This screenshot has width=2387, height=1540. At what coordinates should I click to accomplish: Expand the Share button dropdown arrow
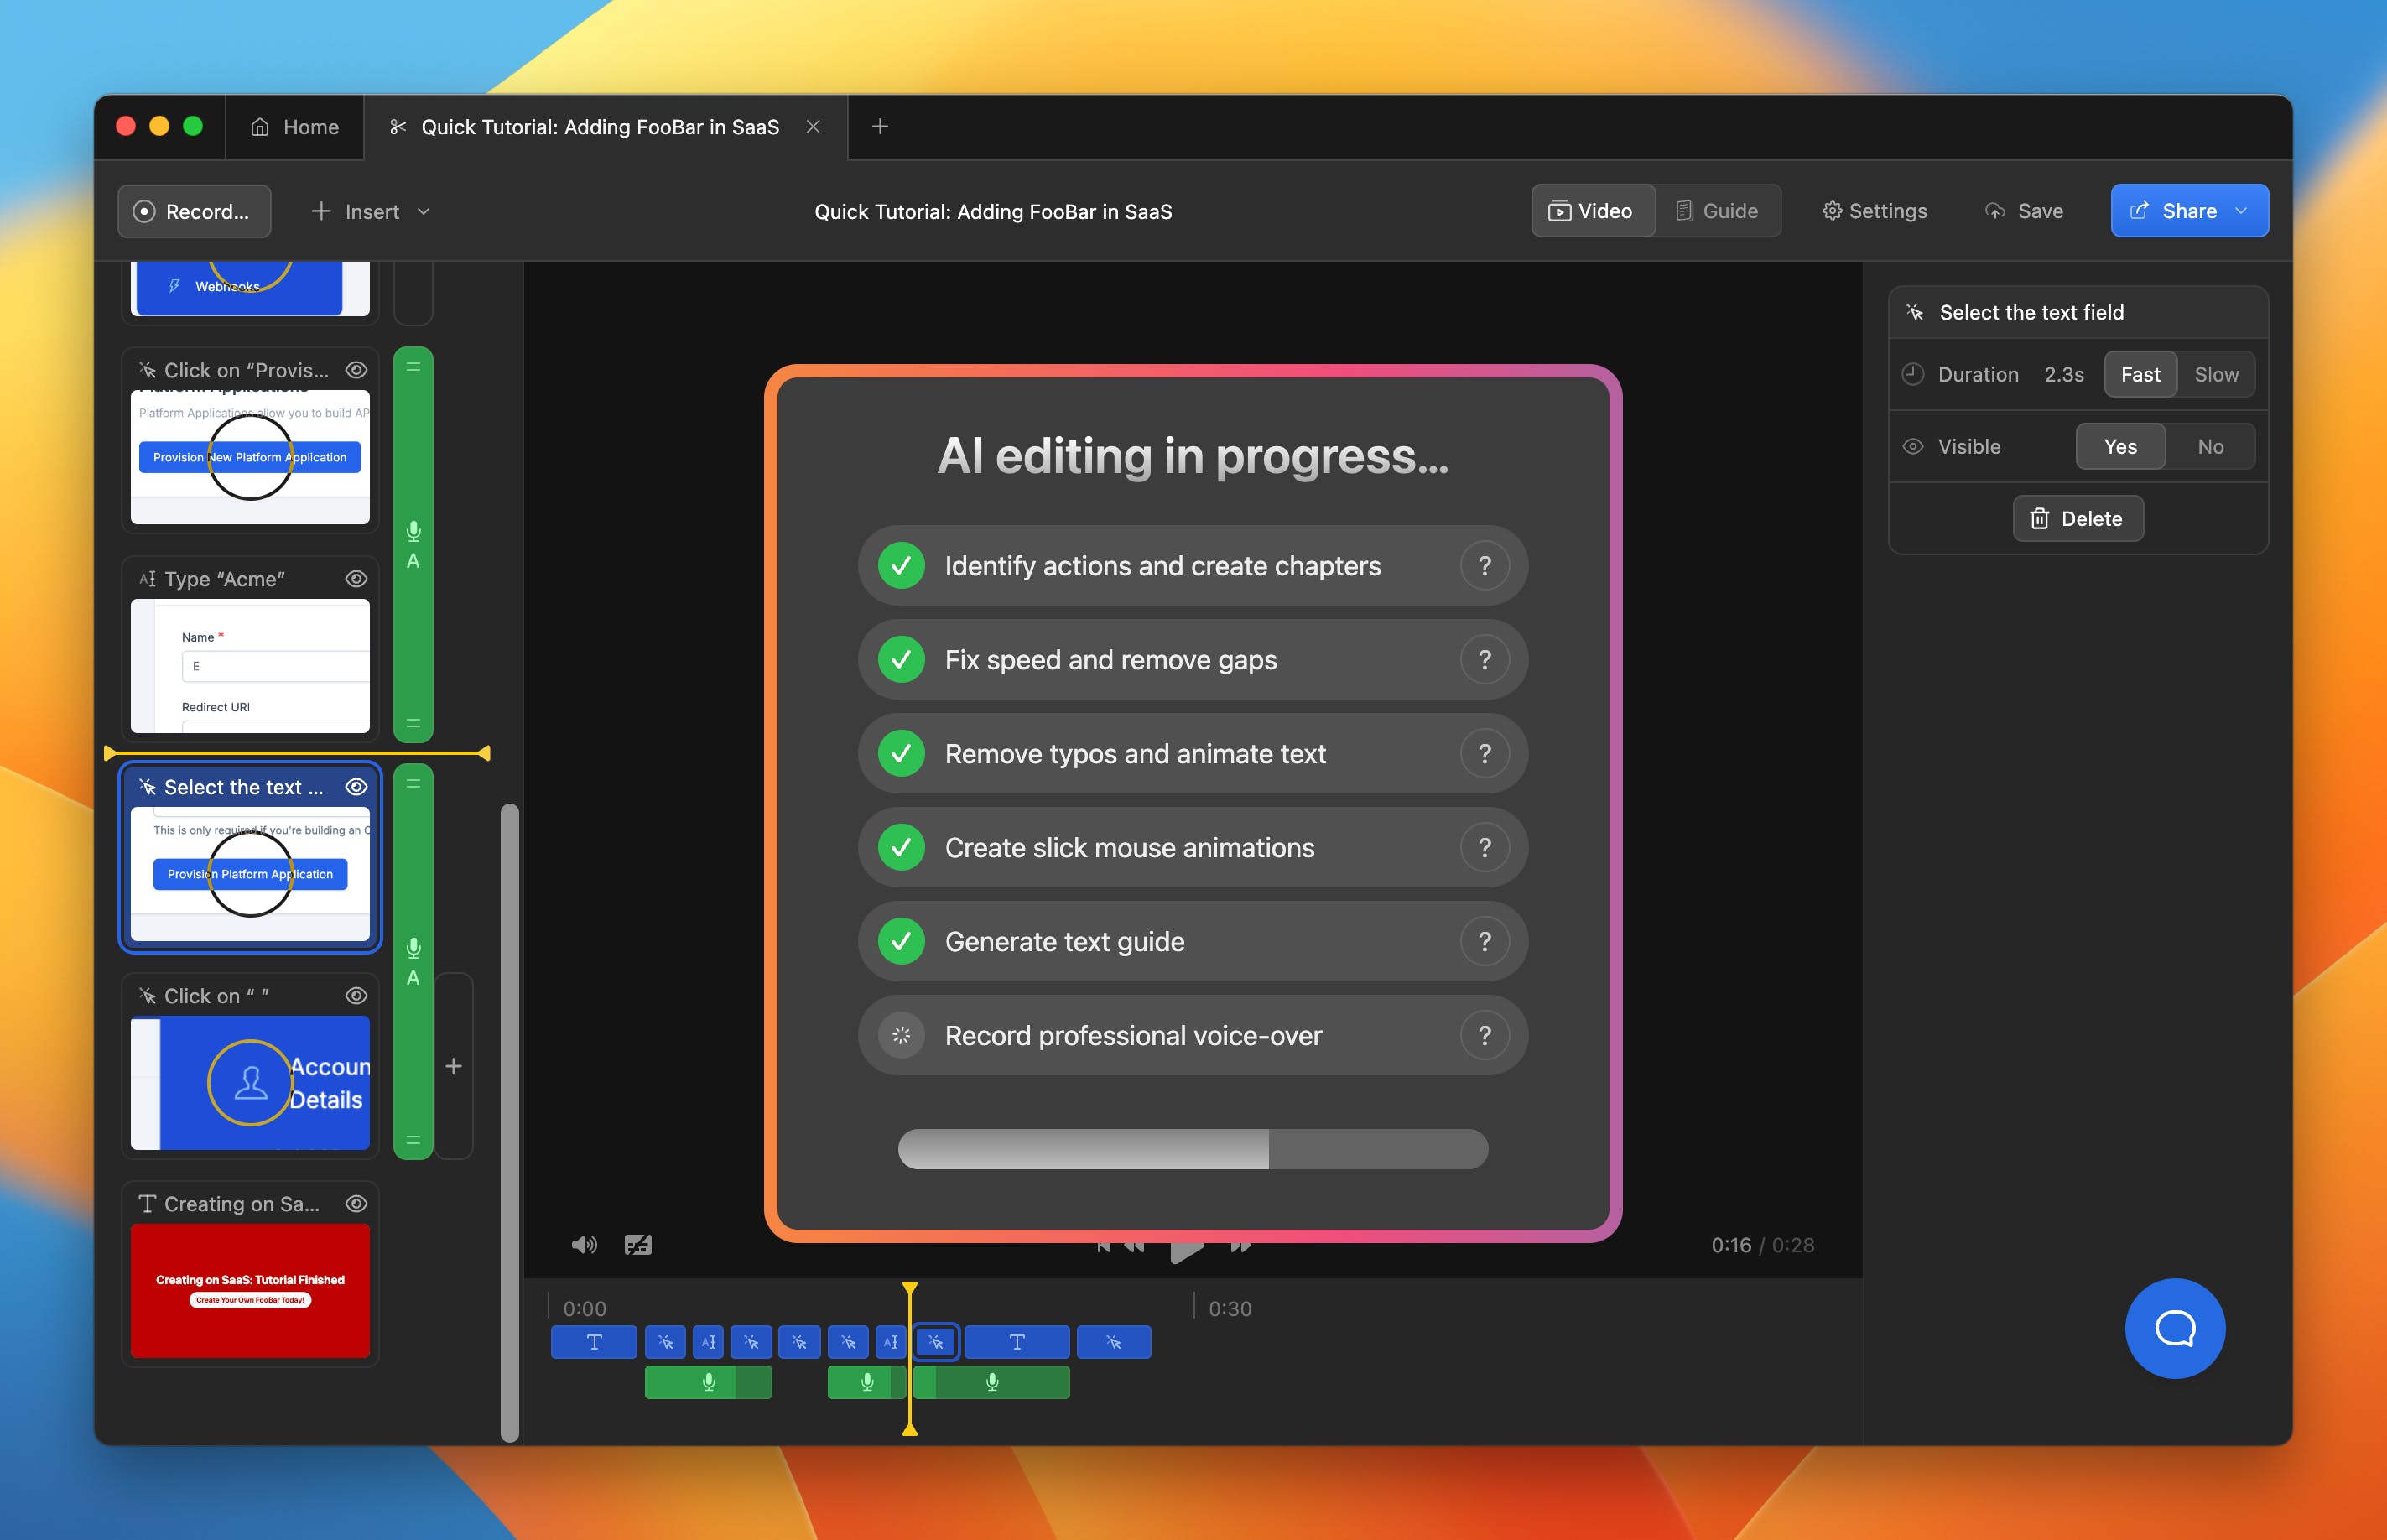[x=2241, y=211]
